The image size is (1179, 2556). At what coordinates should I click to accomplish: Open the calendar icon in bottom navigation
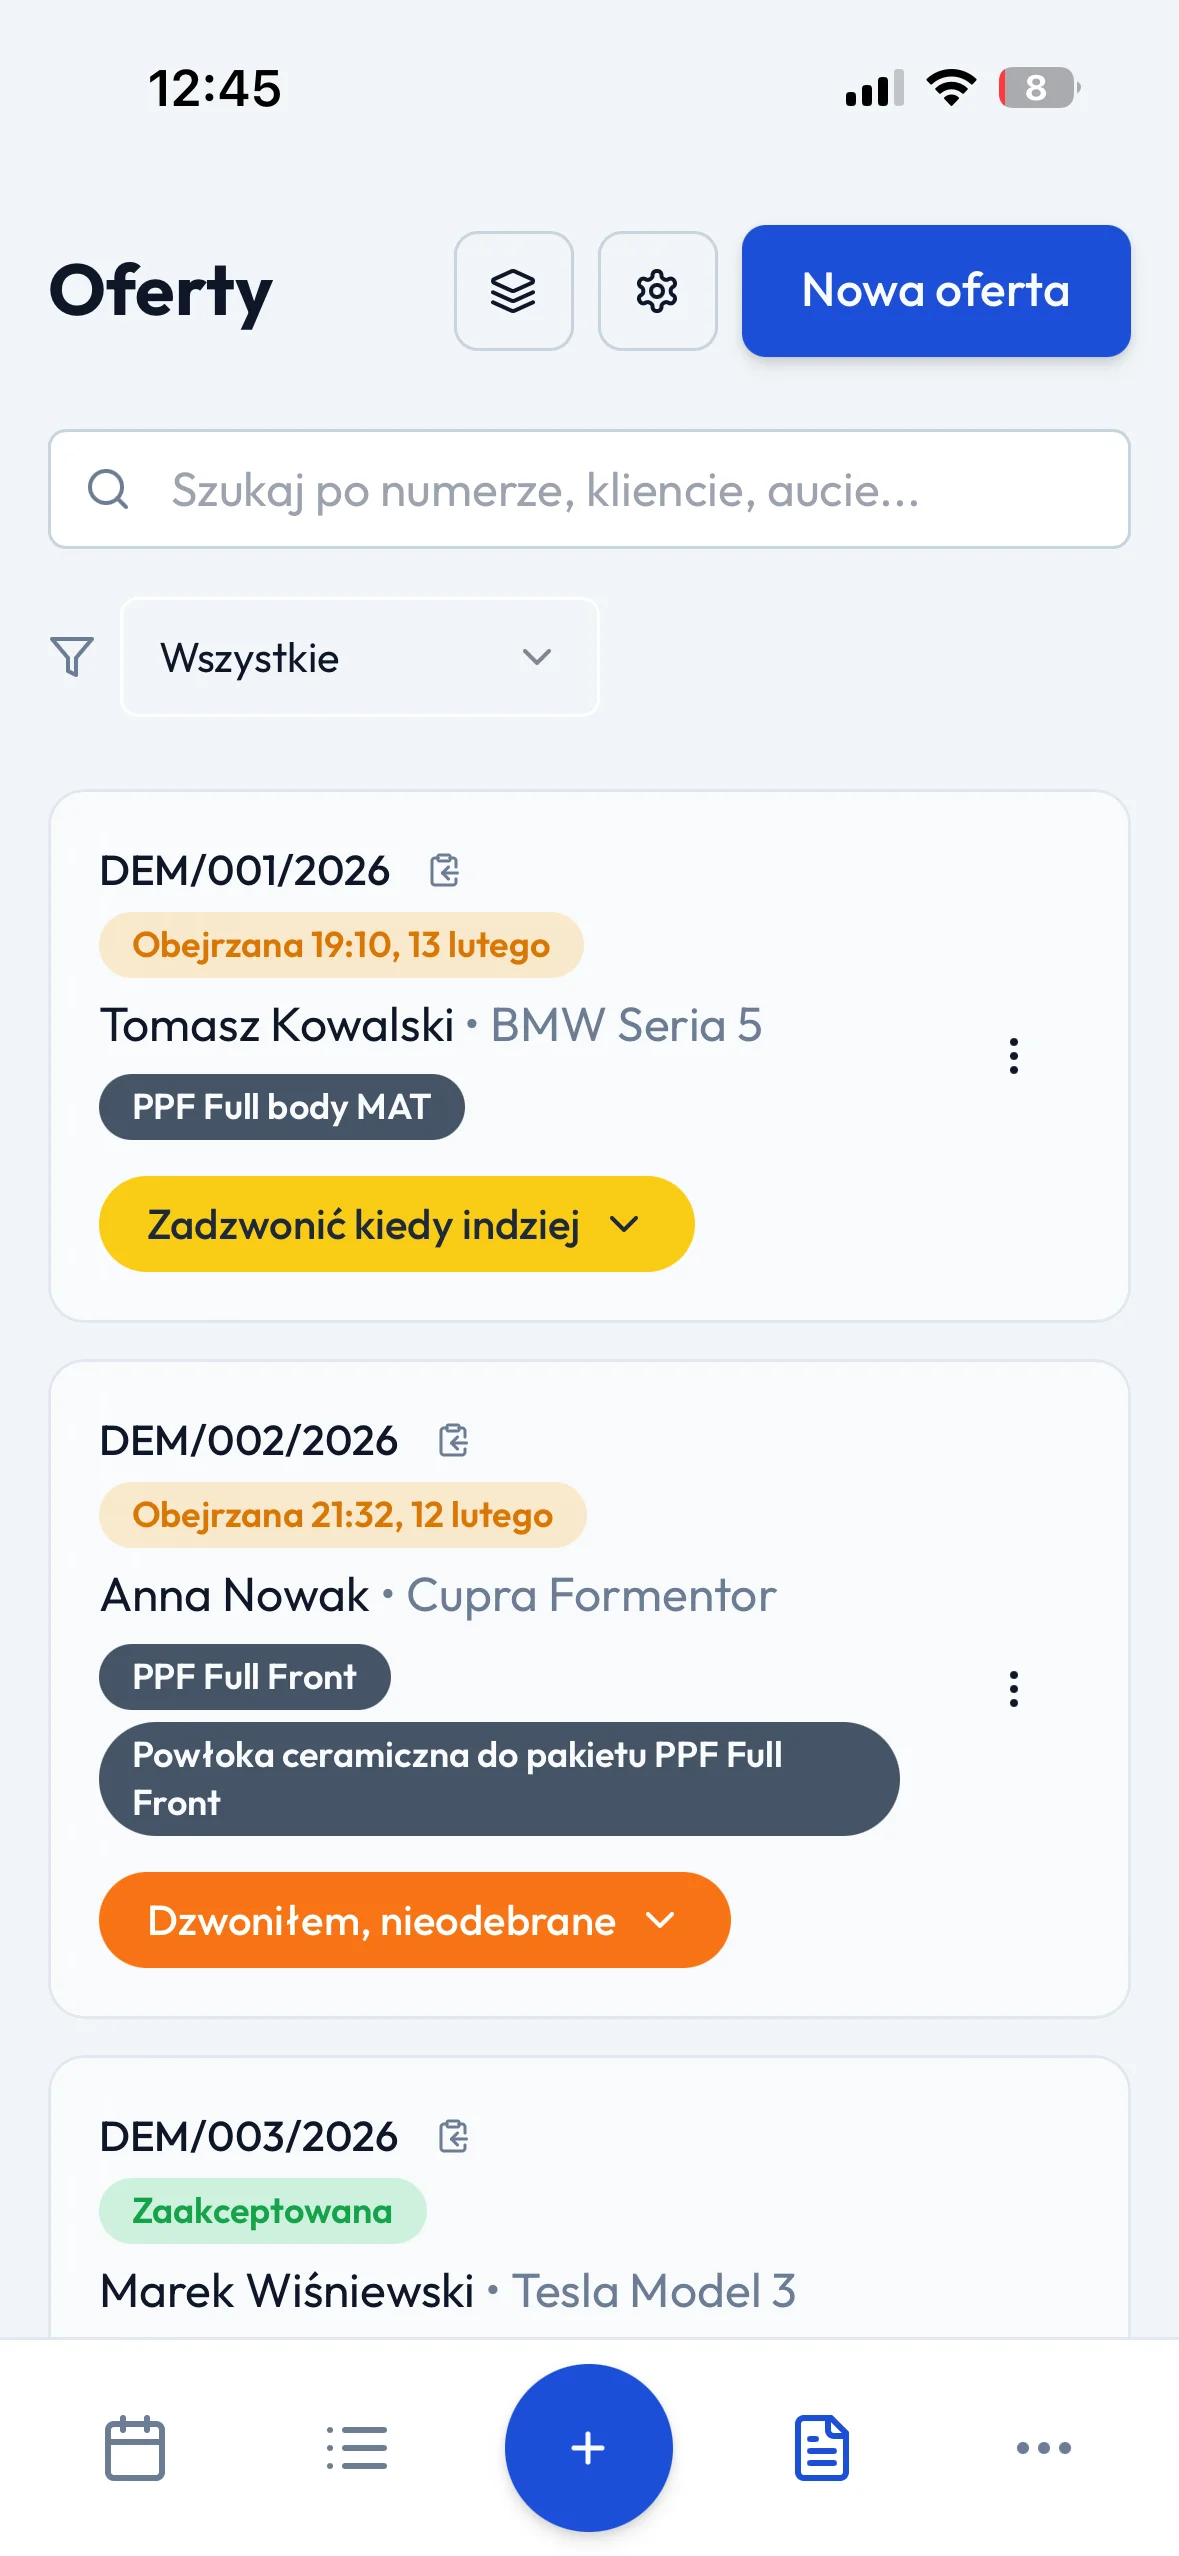pos(136,2447)
